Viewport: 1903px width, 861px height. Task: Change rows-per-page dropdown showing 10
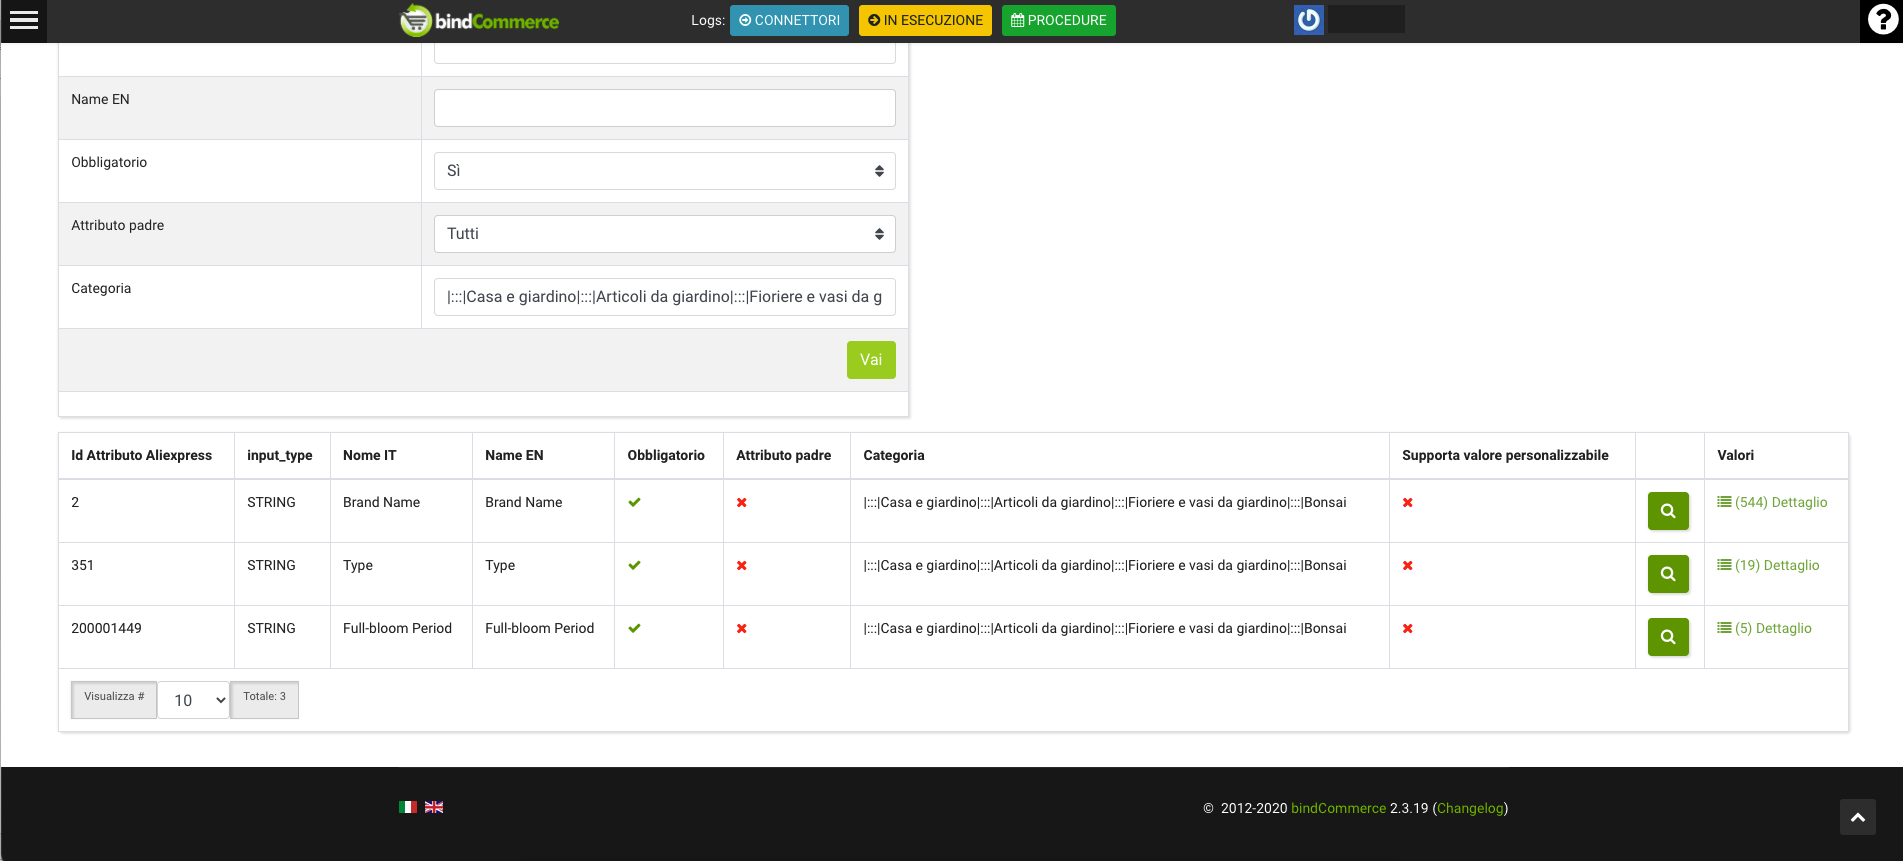[x=194, y=700]
